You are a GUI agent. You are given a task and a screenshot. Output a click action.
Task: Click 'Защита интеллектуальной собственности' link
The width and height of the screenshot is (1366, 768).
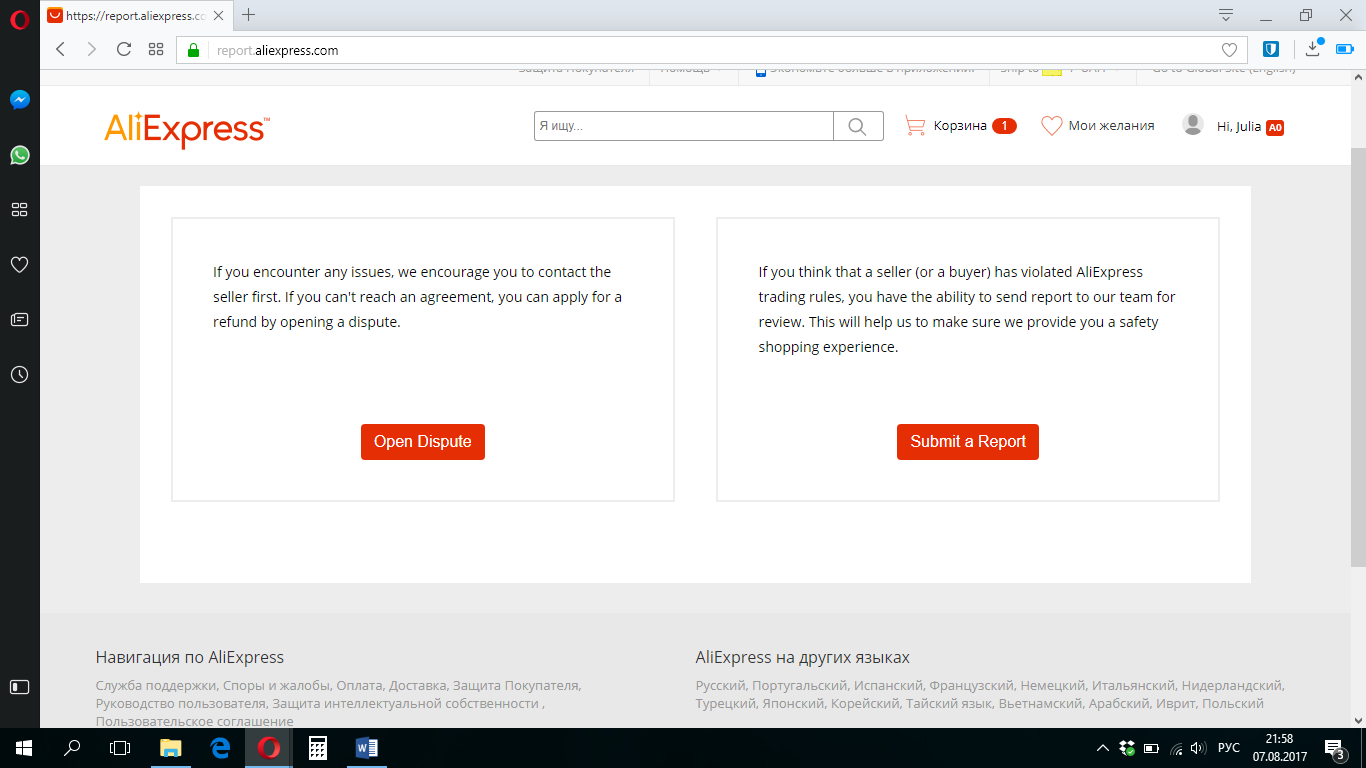[x=405, y=704]
